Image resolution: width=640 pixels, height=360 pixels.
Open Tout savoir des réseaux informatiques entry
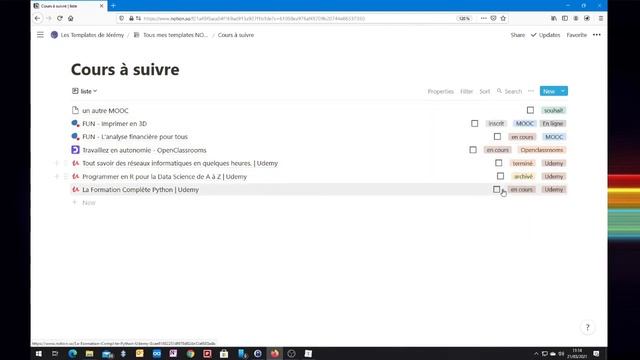[180, 163]
